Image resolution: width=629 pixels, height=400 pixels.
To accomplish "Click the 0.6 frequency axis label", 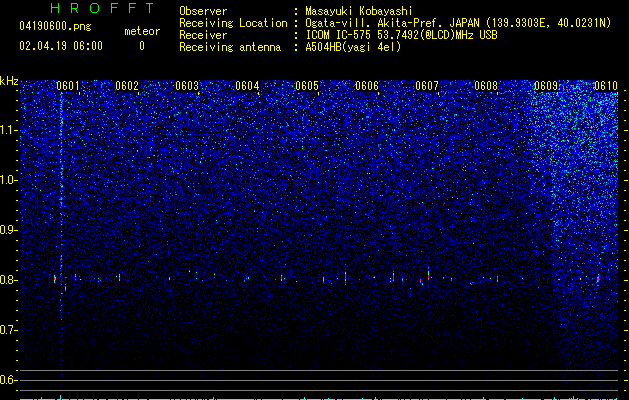I will pyautogui.click(x=8, y=380).
